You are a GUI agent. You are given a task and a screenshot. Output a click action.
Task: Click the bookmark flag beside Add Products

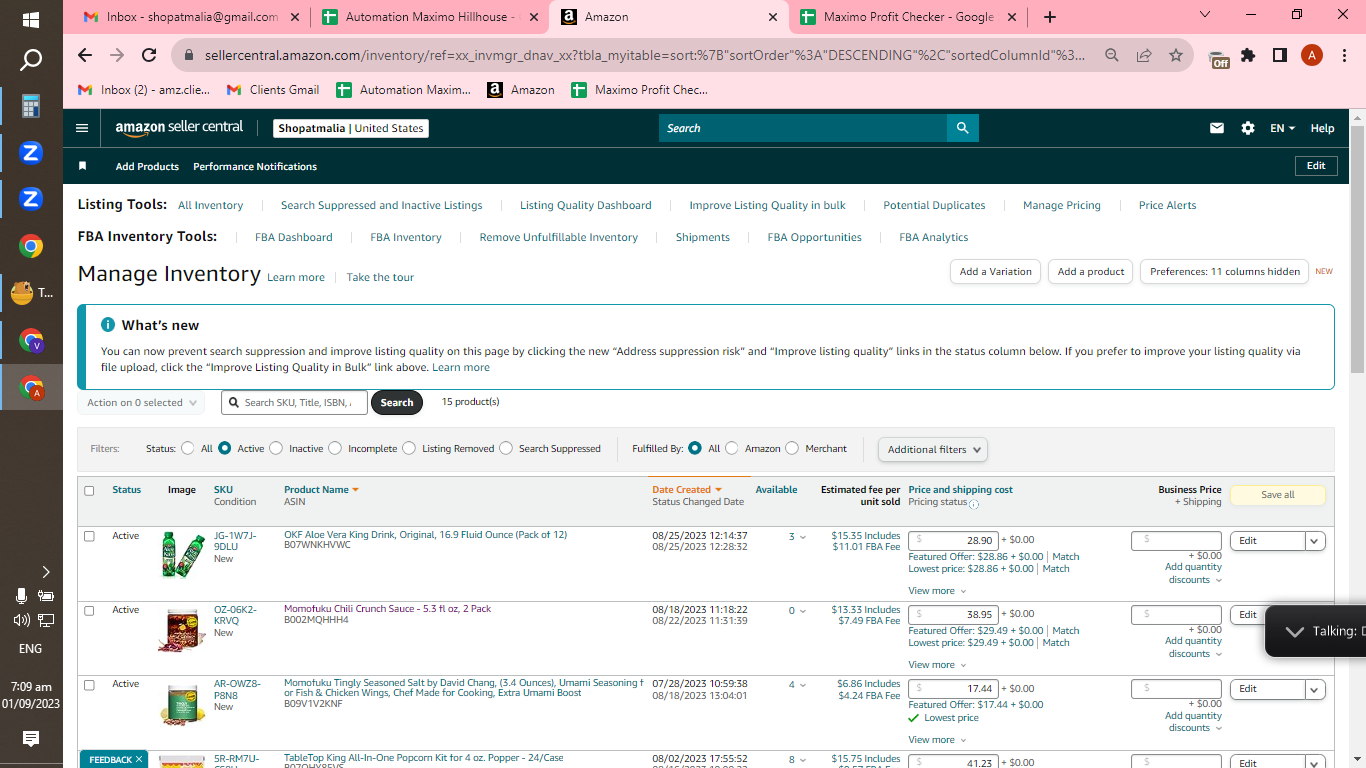click(x=83, y=166)
